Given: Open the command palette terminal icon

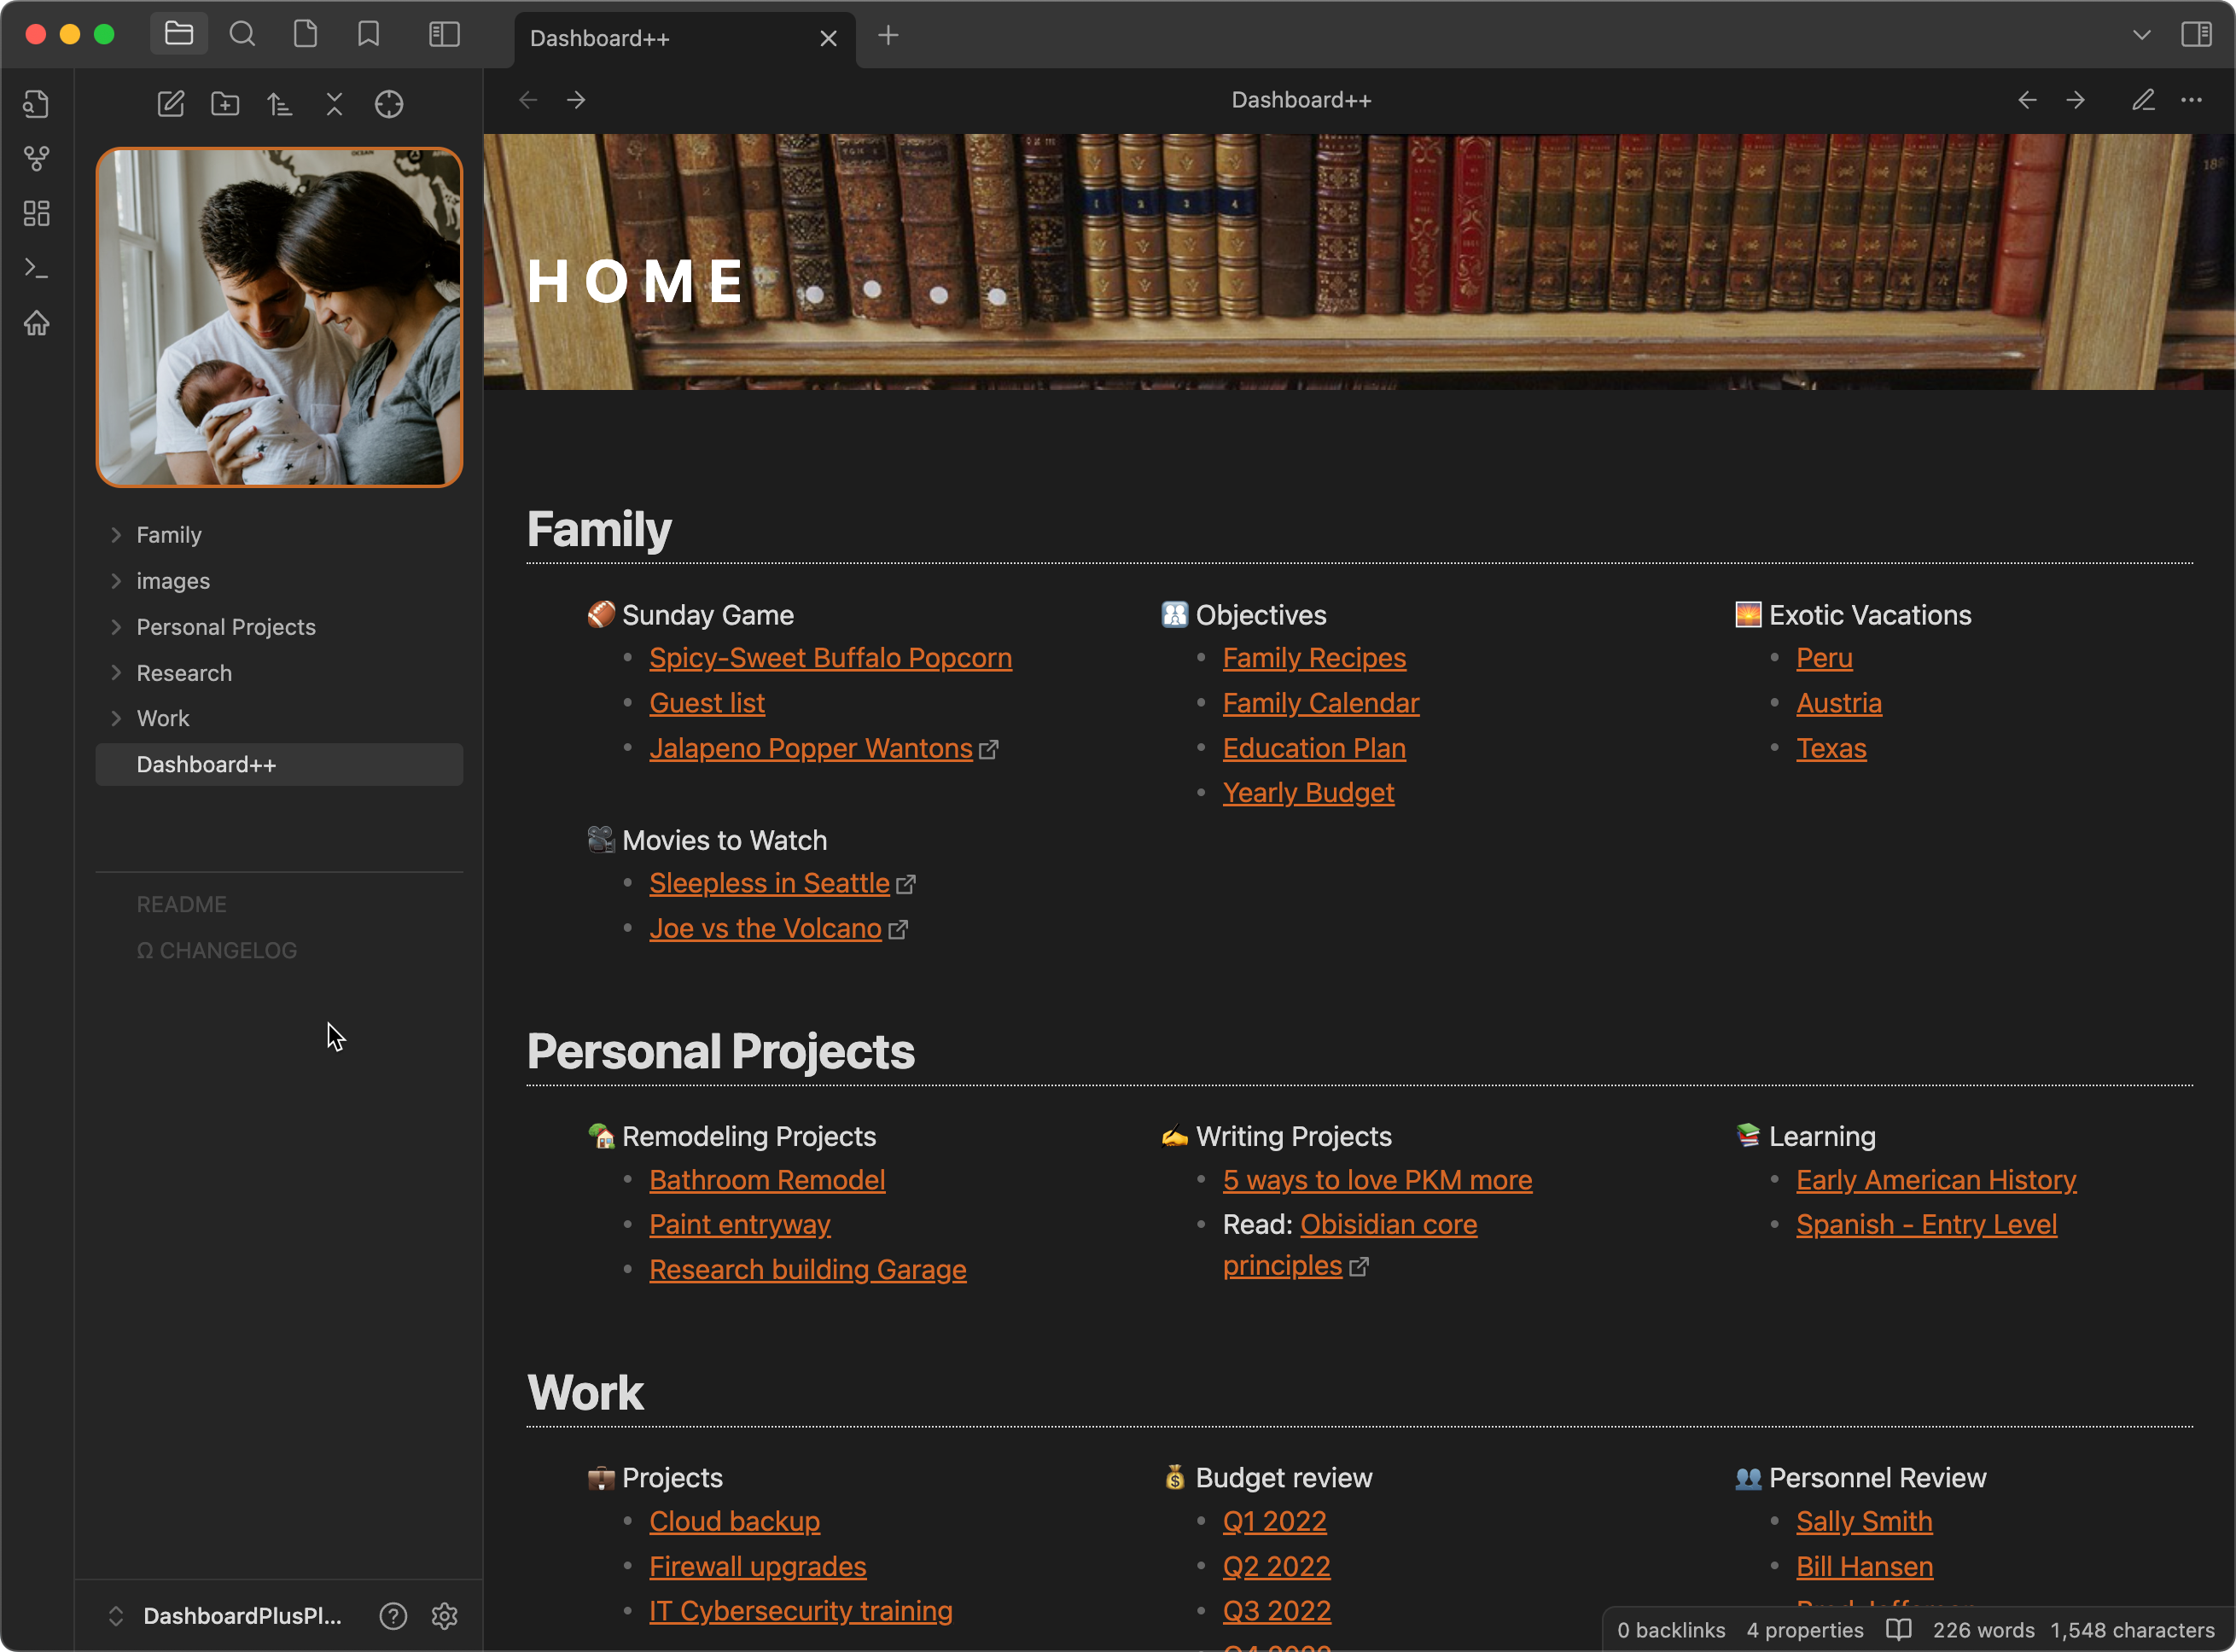Looking at the screenshot, I should (x=37, y=269).
